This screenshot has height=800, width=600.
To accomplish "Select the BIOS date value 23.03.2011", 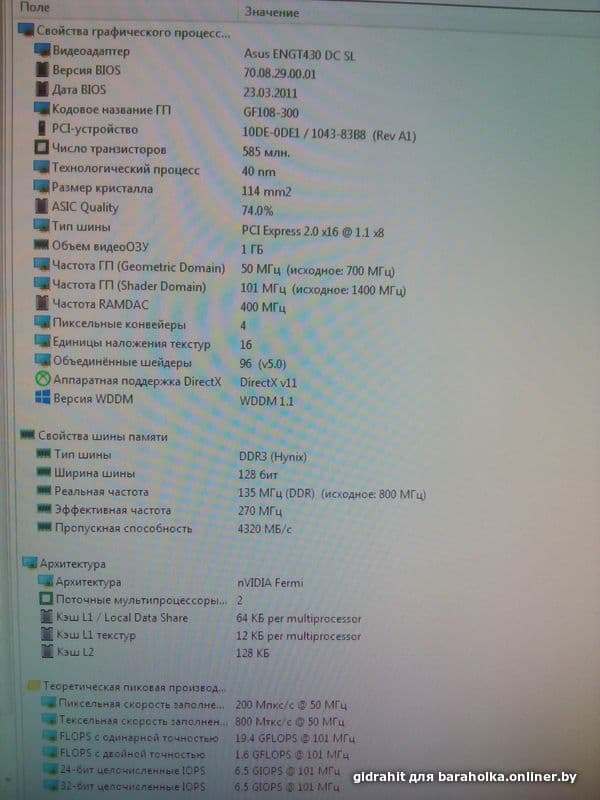I will 270,93.
